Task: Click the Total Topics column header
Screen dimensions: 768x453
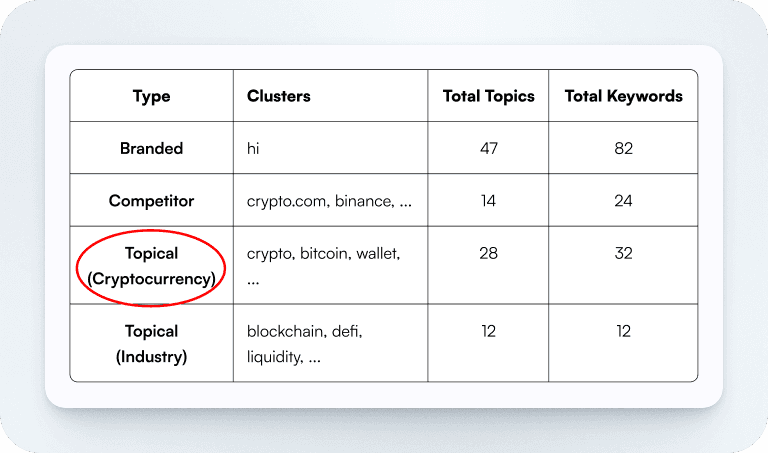Action: 488,97
